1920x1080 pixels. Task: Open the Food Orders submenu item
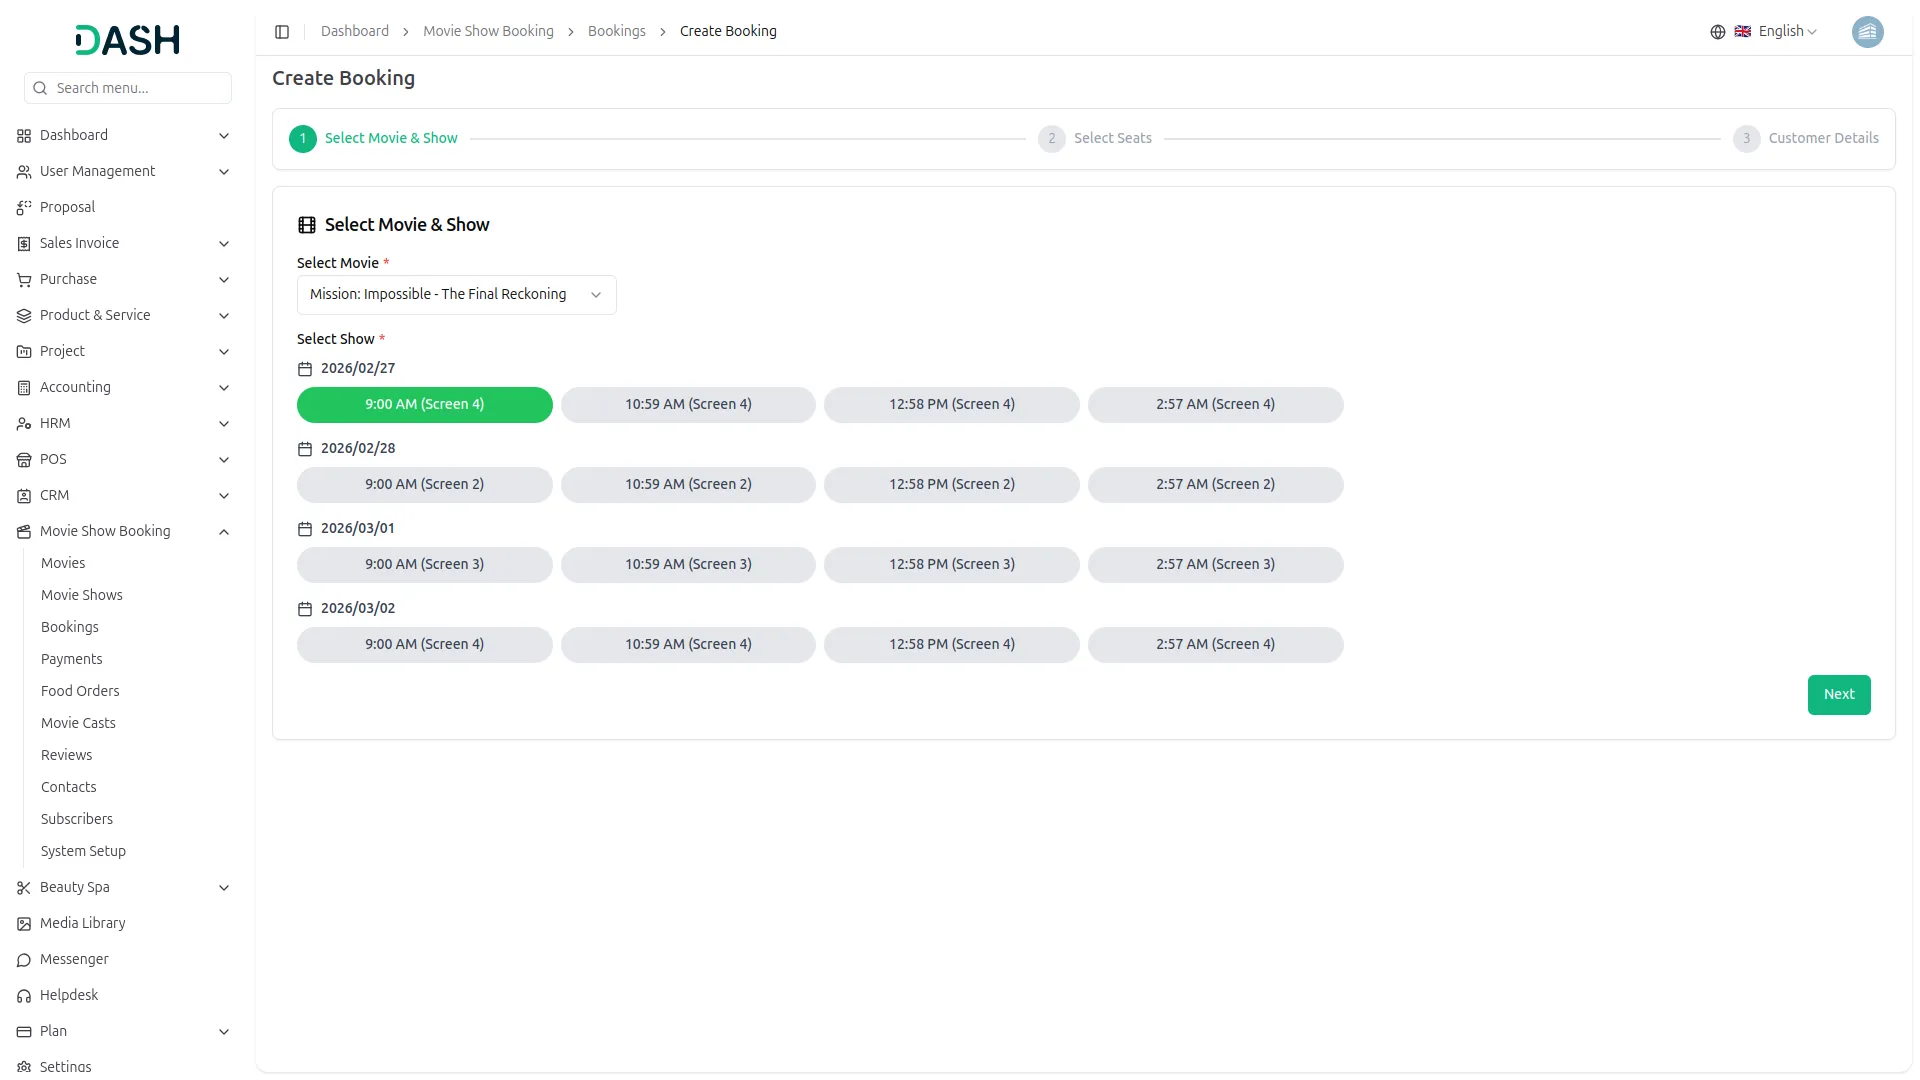(80, 692)
